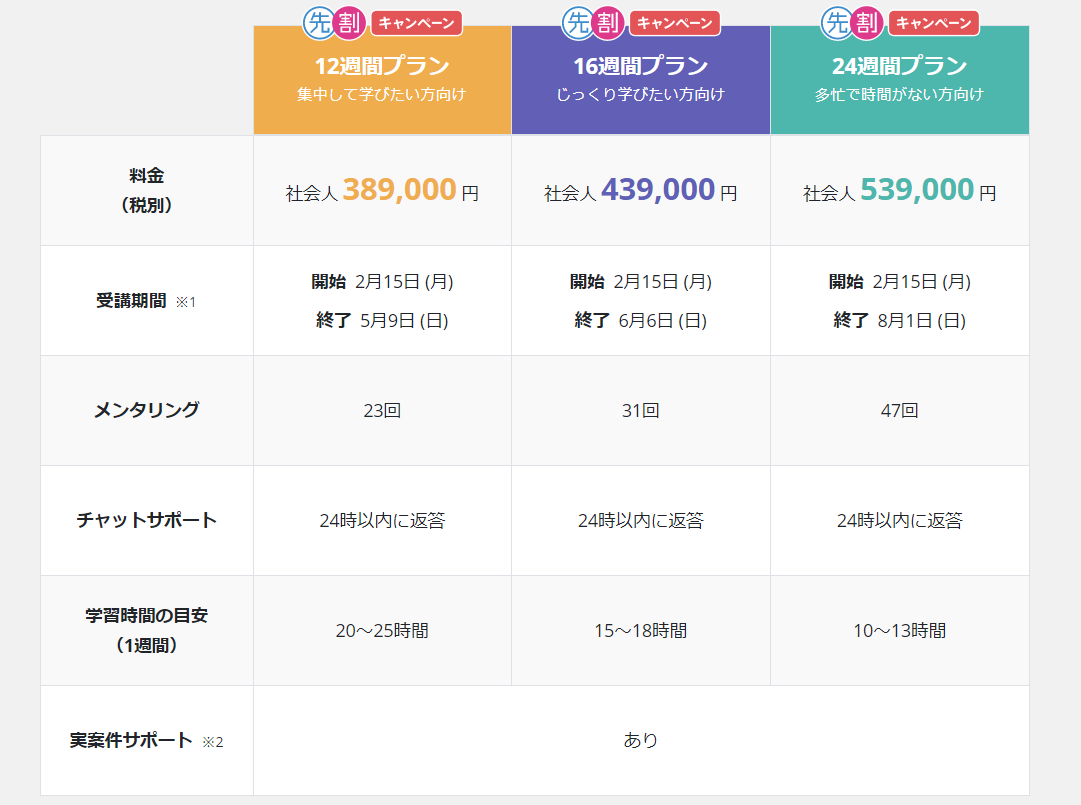Click the ※2 footnote next to 実案件サポート
1081x805 pixels.
click(x=213, y=742)
